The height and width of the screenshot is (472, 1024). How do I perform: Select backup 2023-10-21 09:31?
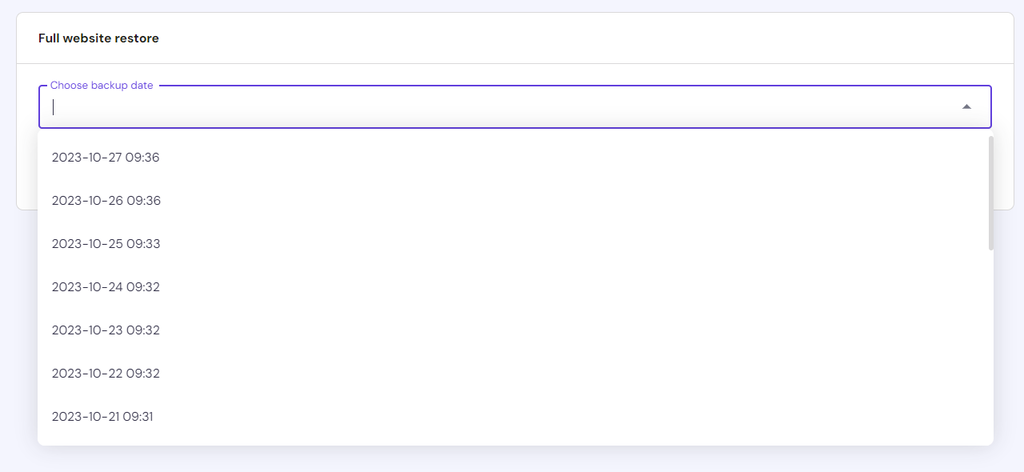(x=515, y=416)
